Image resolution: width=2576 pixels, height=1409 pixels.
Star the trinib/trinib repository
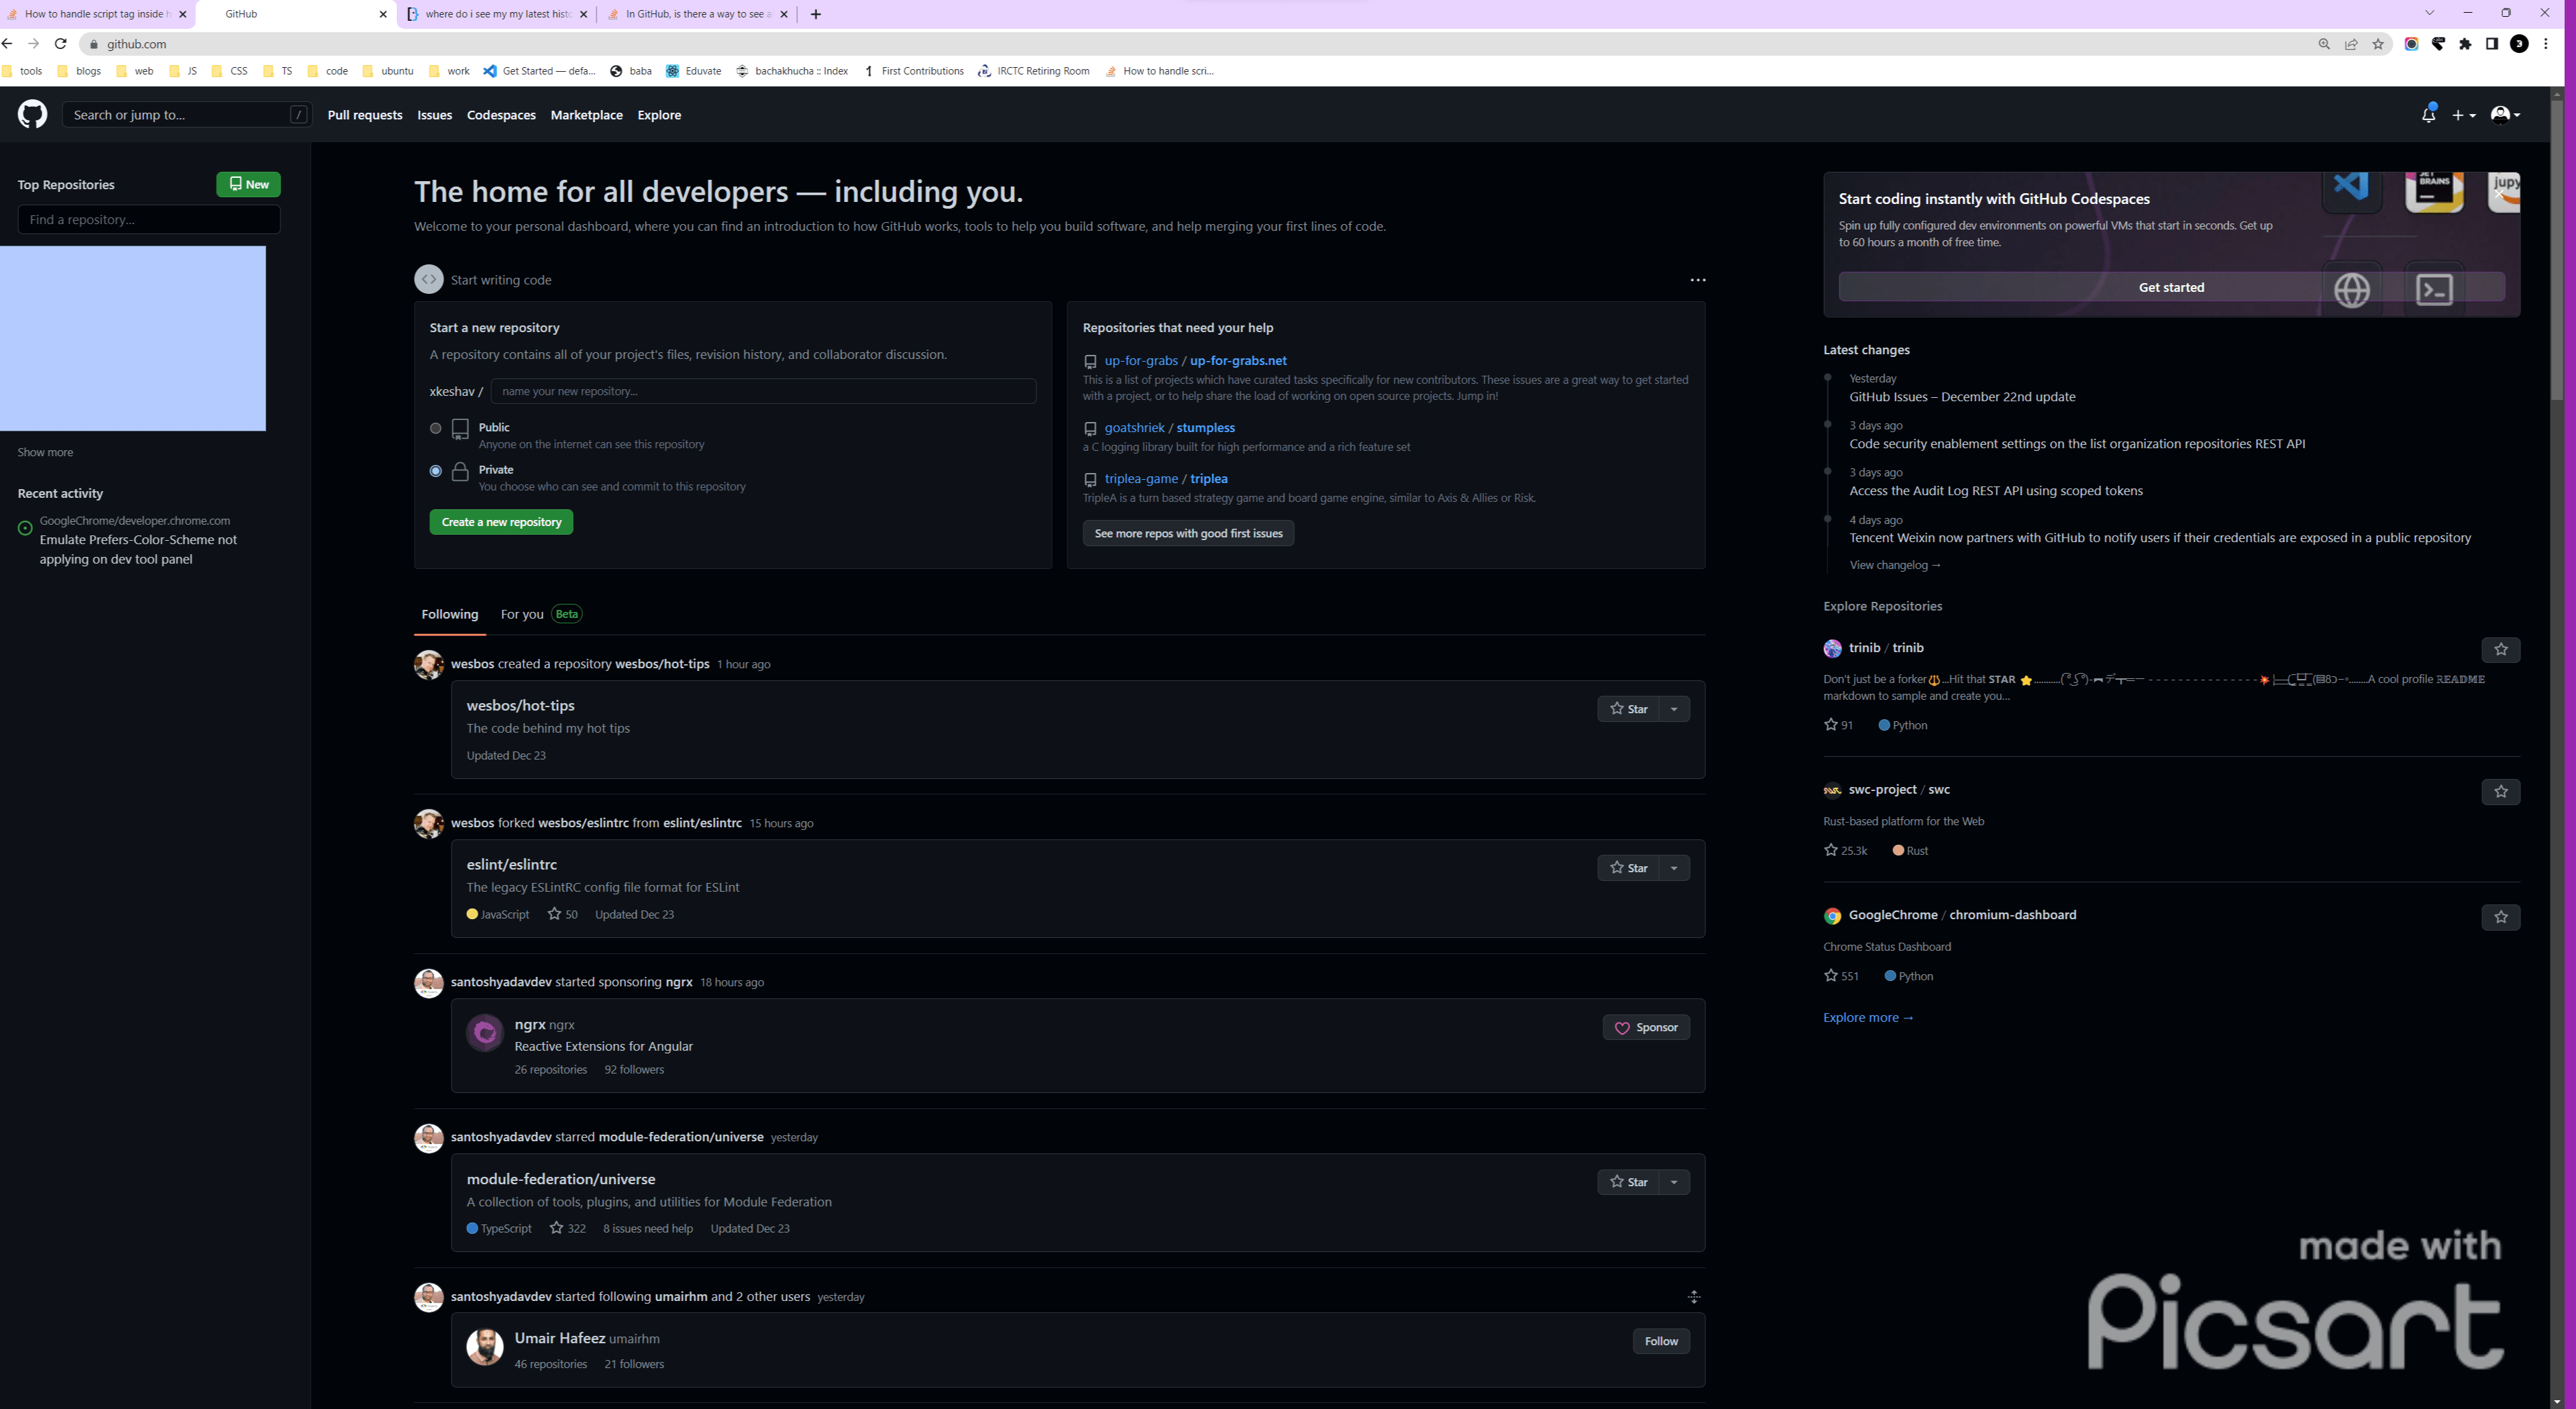2500,650
